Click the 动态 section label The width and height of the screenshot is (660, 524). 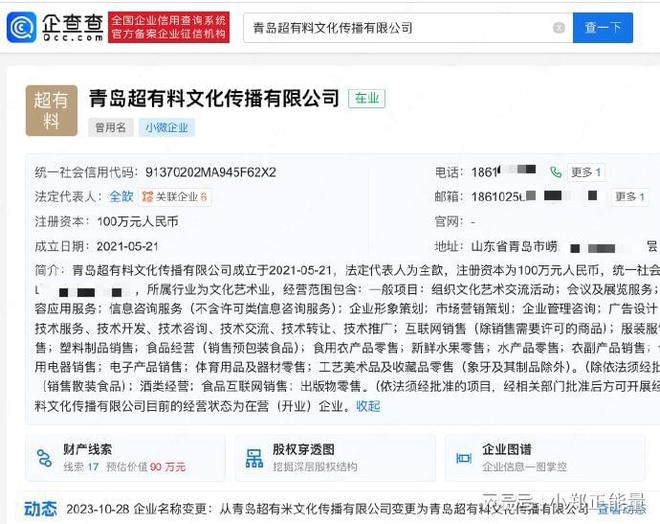(x=40, y=509)
